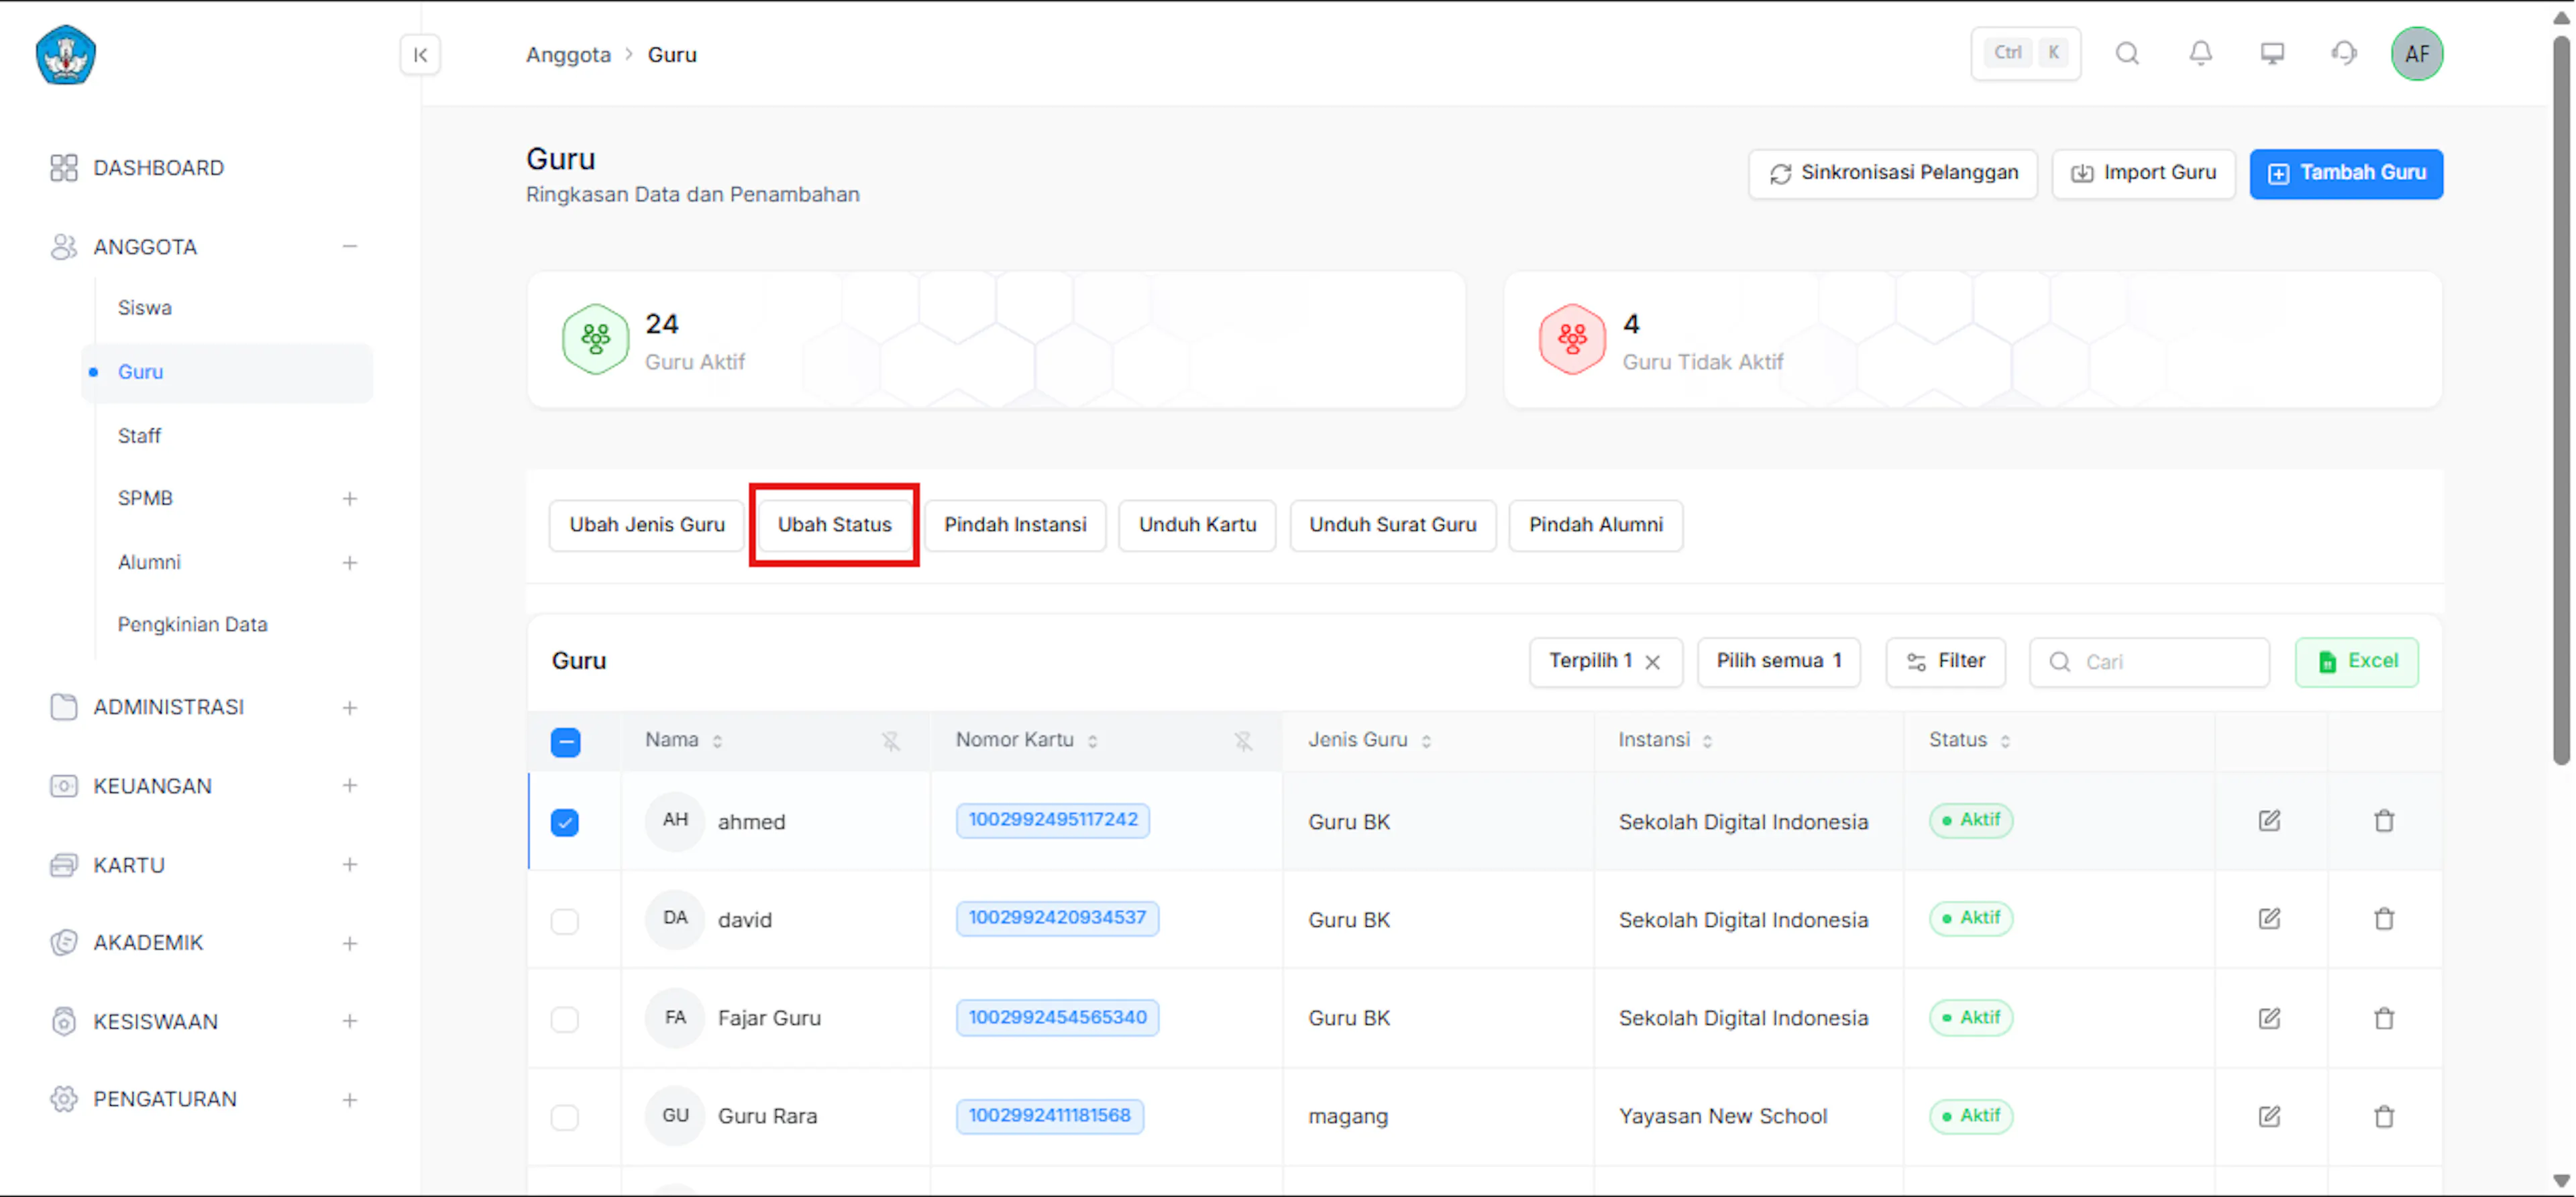Check the Fajar Guru row checkbox
The height and width of the screenshot is (1197, 2576).
[565, 1019]
